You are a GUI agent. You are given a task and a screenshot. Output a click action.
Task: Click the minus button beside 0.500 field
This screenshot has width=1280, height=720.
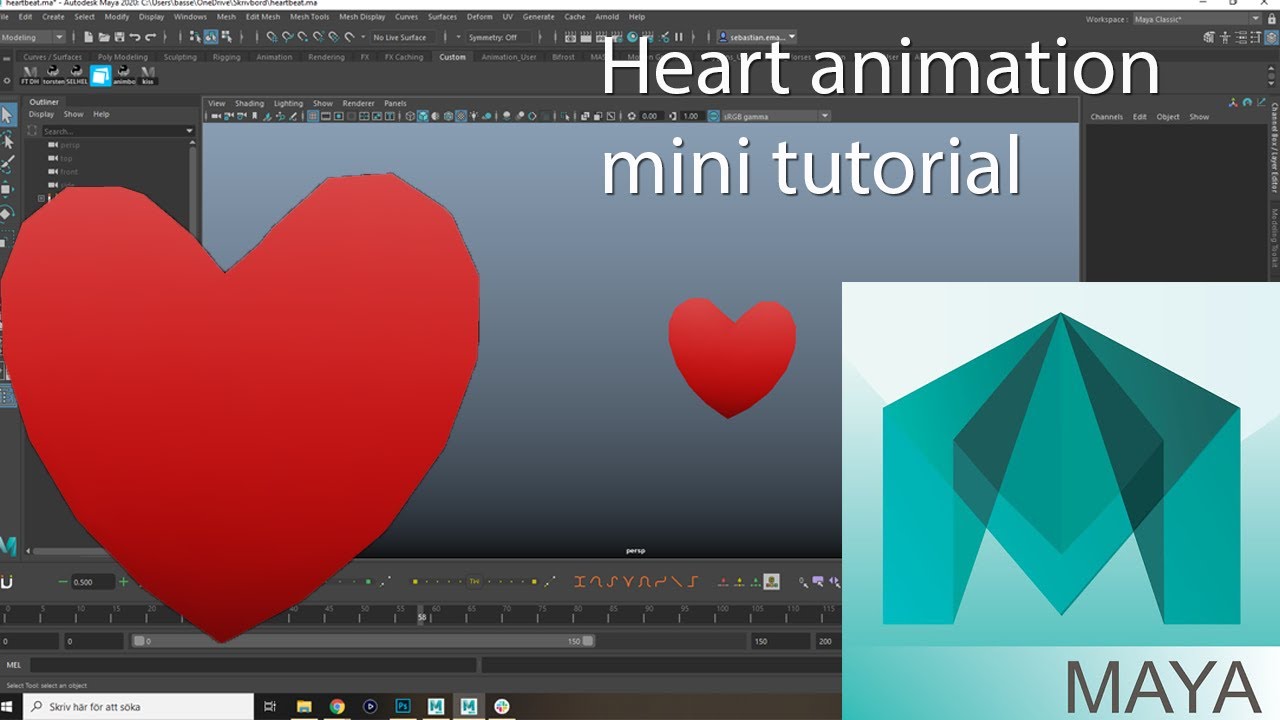63,581
